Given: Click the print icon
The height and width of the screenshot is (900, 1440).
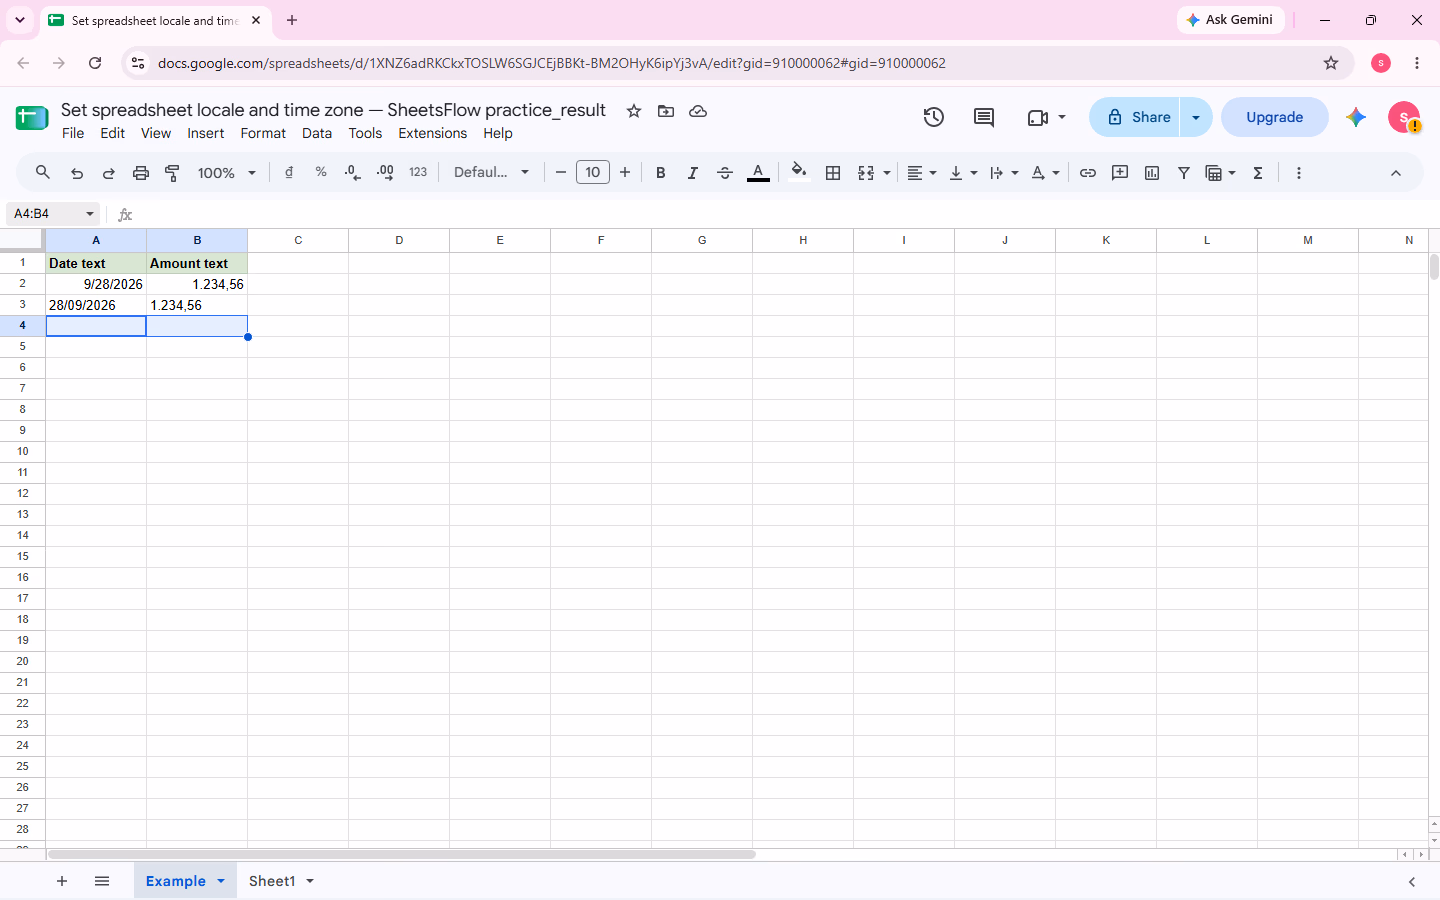Looking at the screenshot, I should click(140, 173).
